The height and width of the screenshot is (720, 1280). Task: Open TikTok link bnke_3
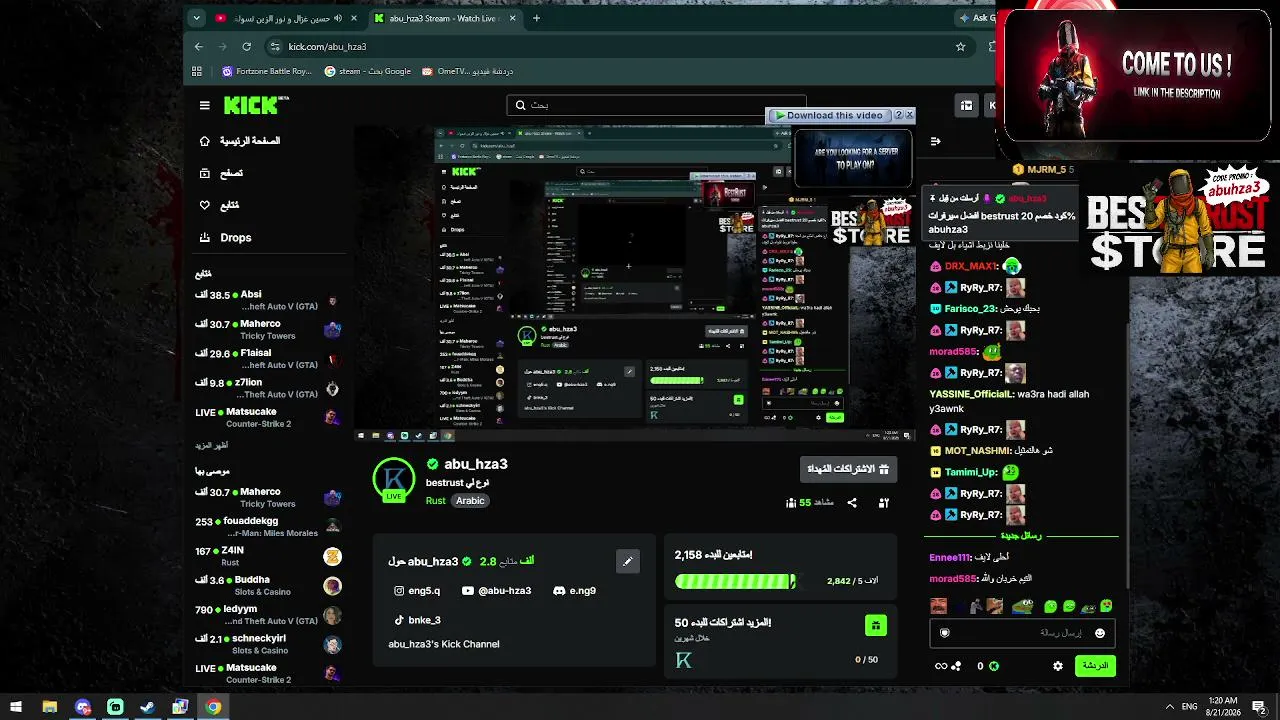click(x=418, y=620)
